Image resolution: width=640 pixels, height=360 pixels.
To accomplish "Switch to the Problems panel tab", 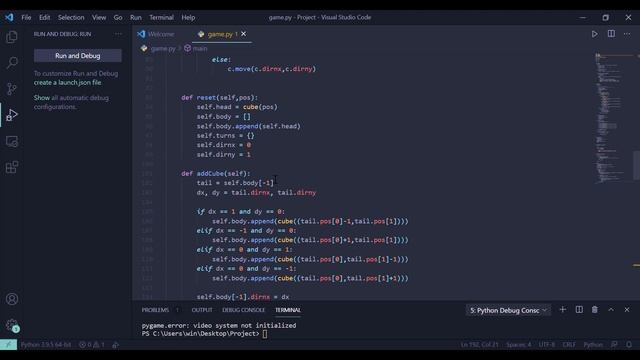I will tap(155, 310).
